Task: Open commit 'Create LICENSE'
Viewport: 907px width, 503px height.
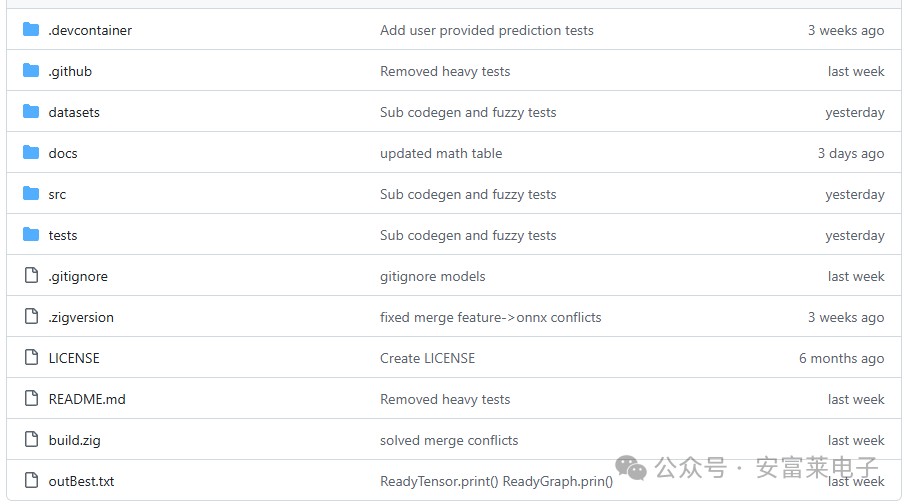Action: pyautogui.click(x=427, y=358)
